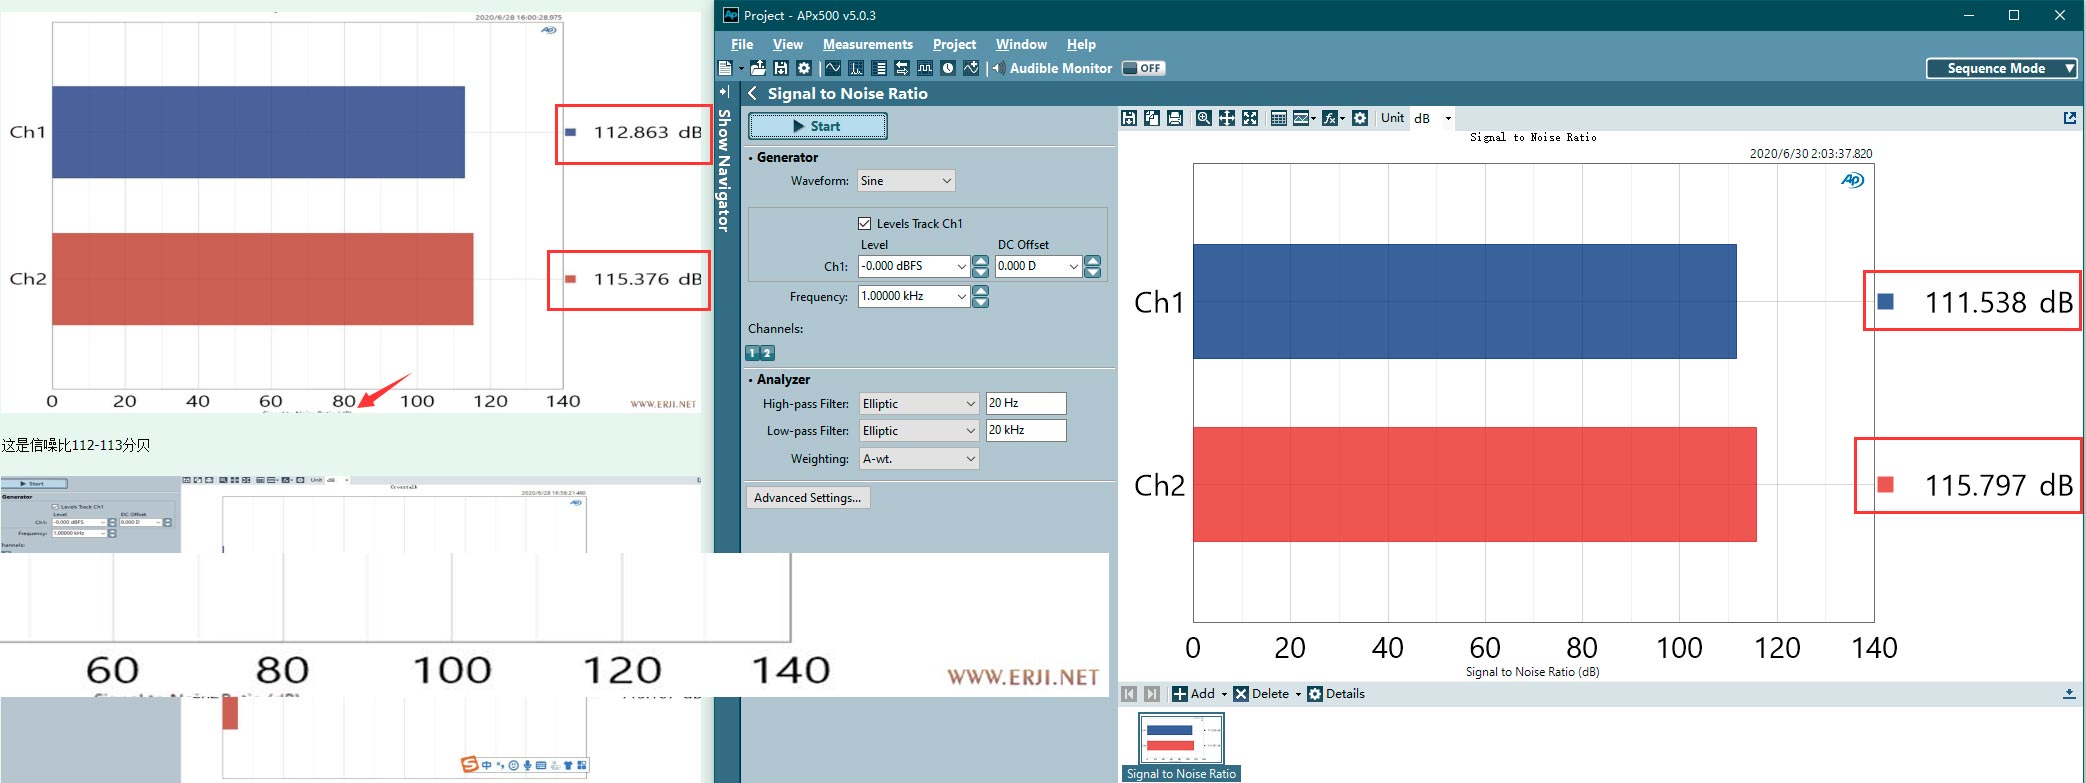The width and height of the screenshot is (2086, 783).
Task: Save graph data using graph toolbar disk icon
Action: [1129, 118]
